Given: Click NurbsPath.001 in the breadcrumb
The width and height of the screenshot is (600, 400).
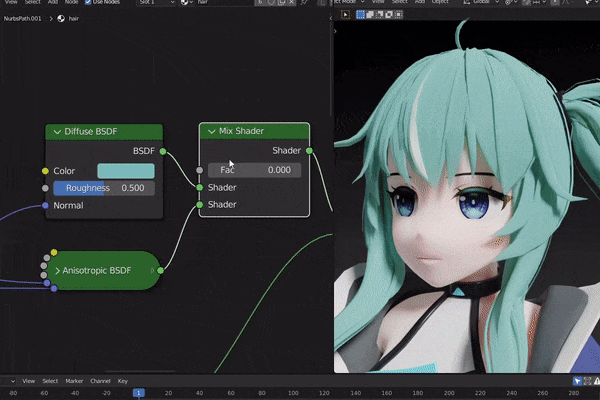Looking at the screenshot, I should pyautogui.click(x=22, y=18).
